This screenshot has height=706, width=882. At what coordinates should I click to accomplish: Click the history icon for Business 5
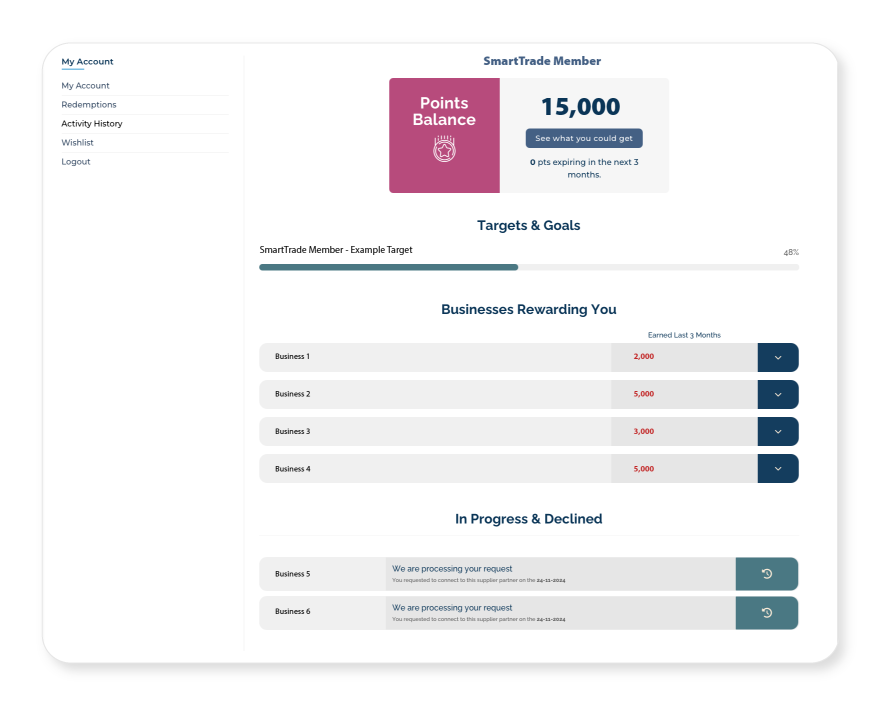click(x=766, y=574)
